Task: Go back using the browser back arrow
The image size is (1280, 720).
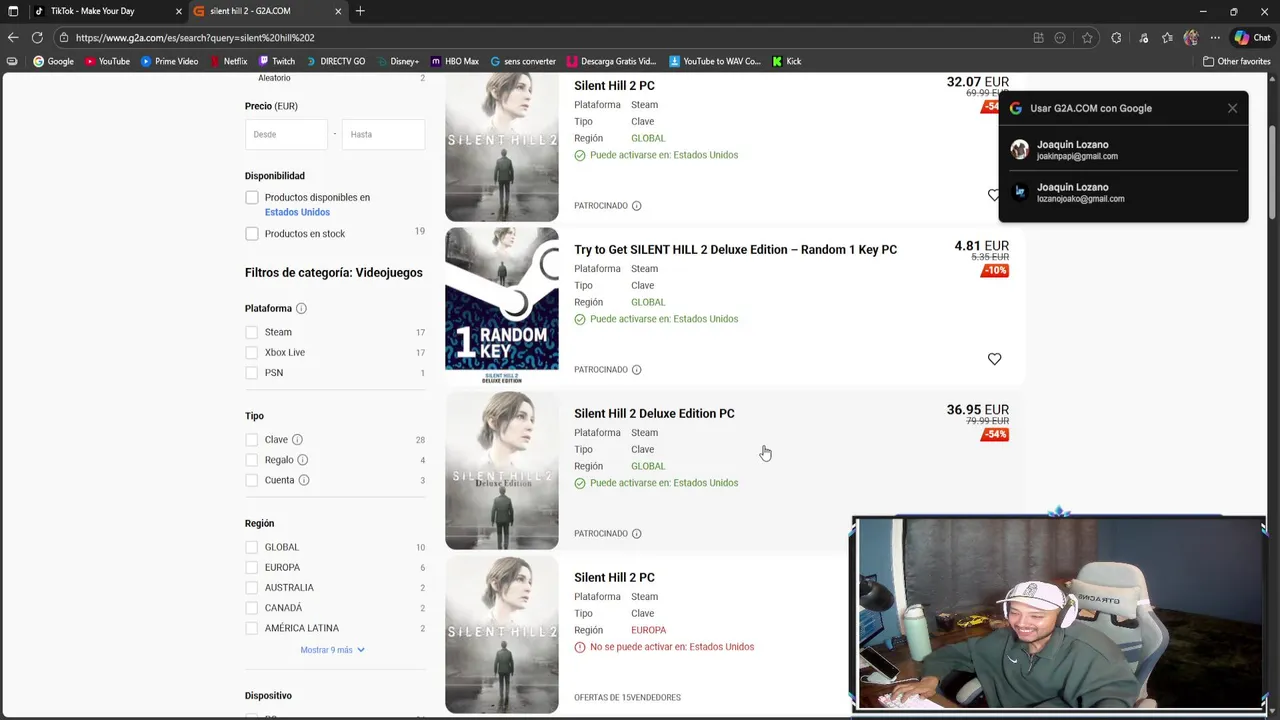Action: 13,38
